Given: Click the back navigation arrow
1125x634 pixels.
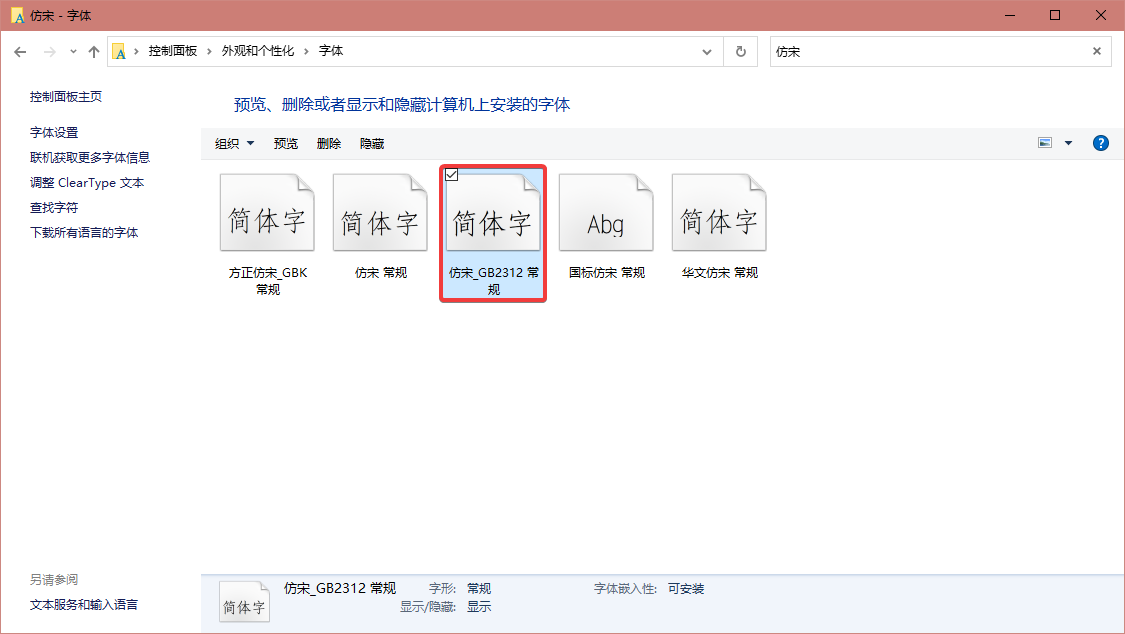Looking at the screenshot, I should click(20, 50).
